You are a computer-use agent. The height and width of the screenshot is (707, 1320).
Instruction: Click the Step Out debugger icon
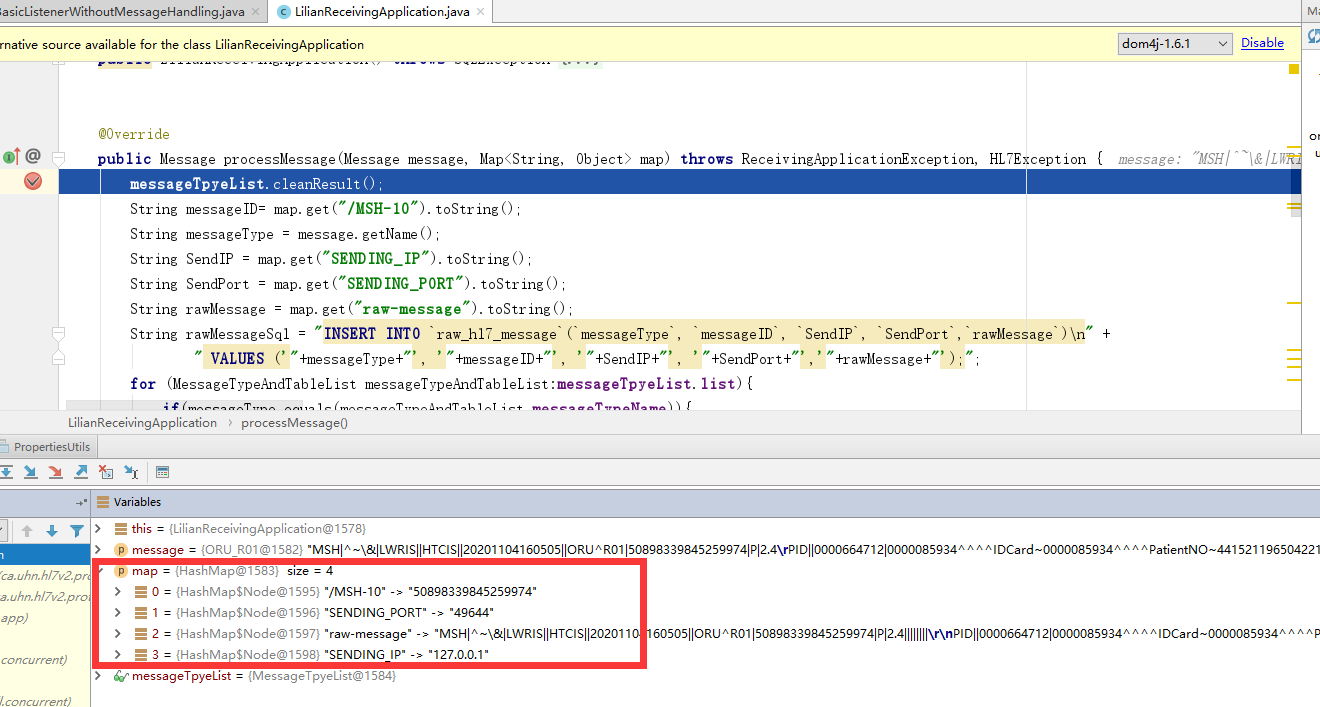(81, 472)
